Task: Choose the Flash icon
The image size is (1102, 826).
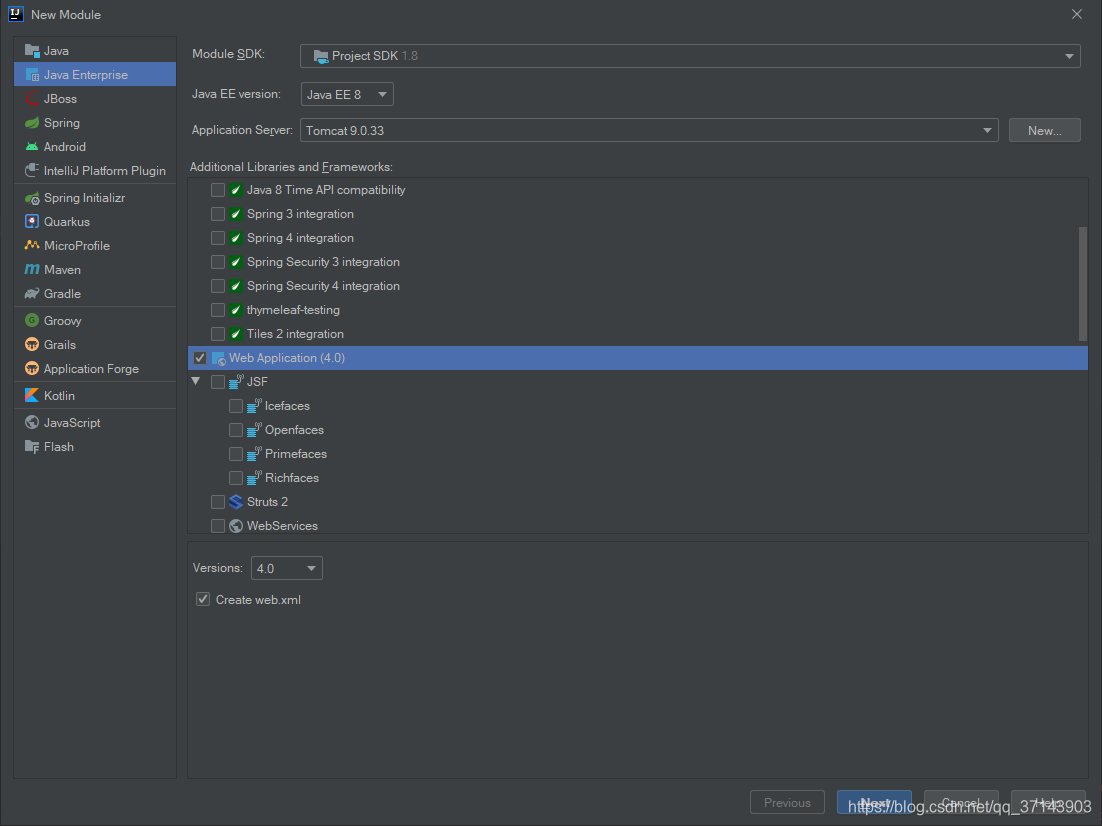Action: 32,446
